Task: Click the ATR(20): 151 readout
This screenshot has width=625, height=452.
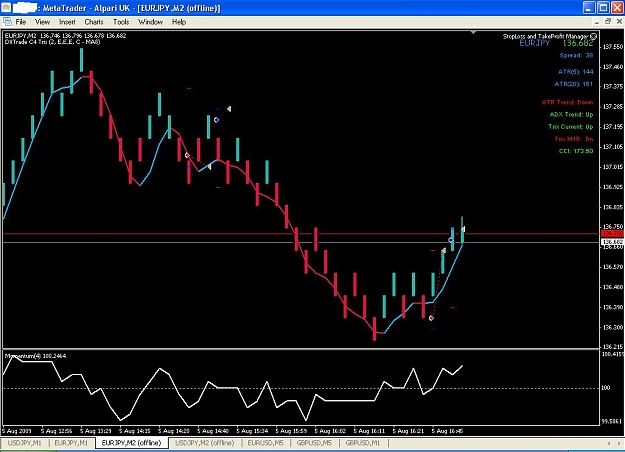Action: (x=574, y=84)
